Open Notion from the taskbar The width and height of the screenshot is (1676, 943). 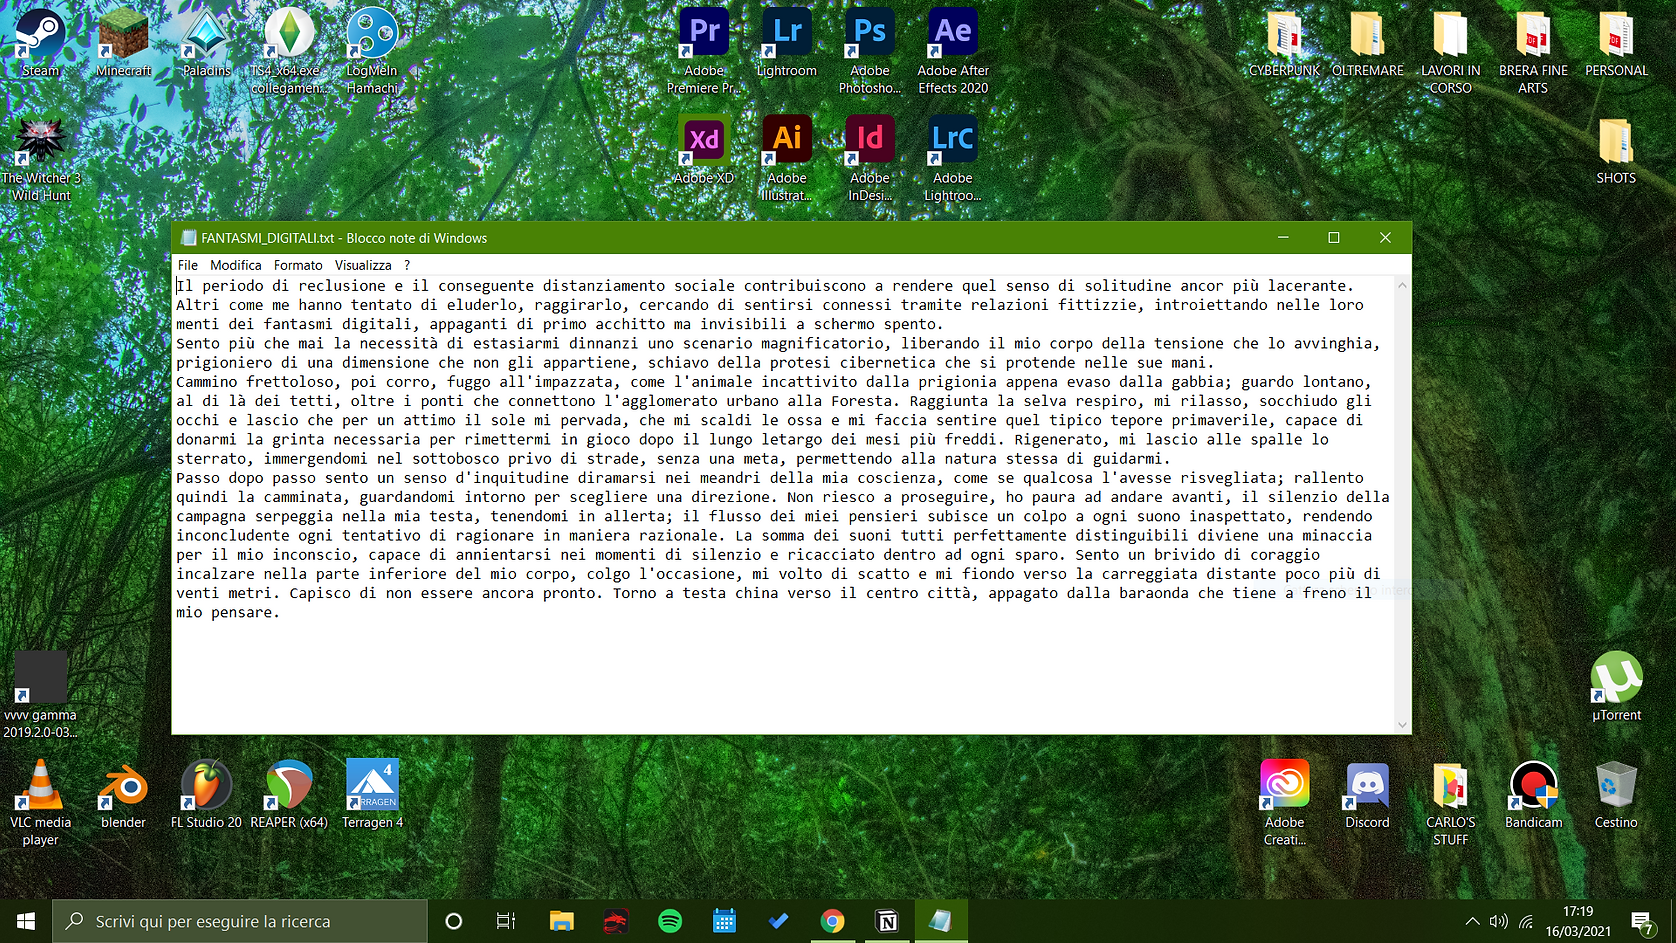[887, 921]
